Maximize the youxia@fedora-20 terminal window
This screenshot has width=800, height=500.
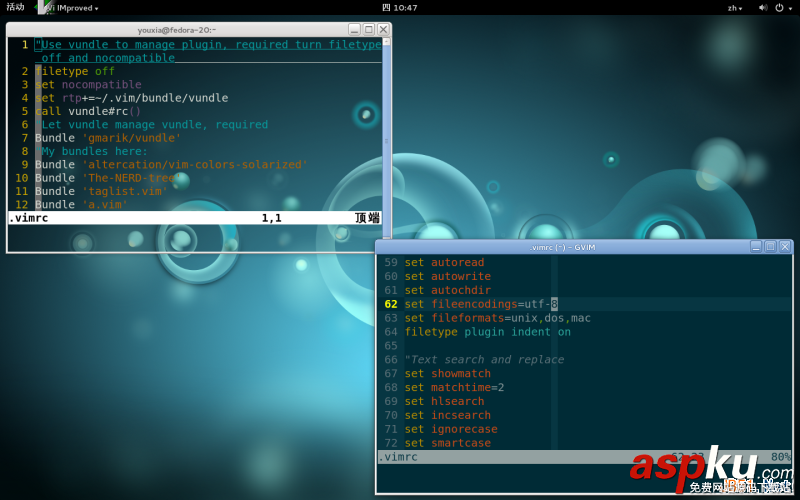pos(369,29)
